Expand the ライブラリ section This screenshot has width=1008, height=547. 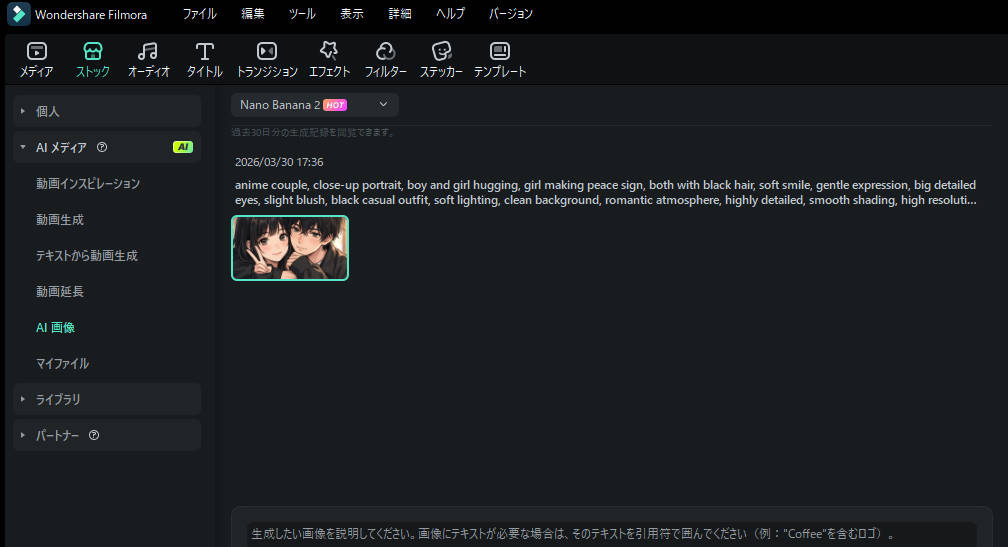(x=23, y=399)
